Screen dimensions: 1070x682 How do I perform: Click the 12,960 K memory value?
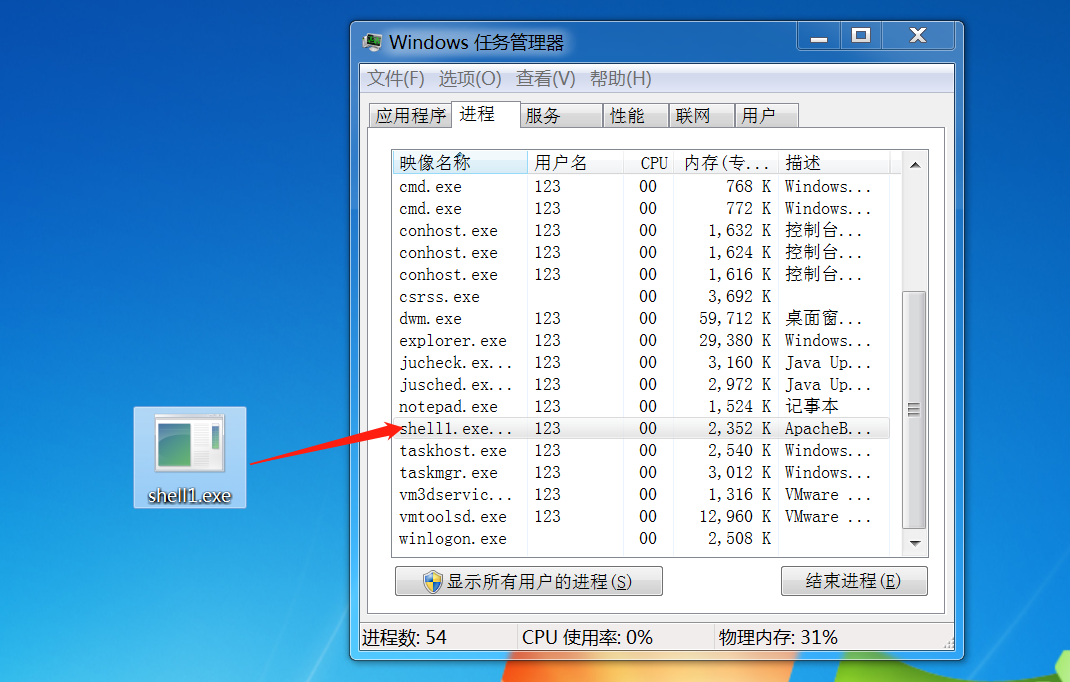pos(735,516)
